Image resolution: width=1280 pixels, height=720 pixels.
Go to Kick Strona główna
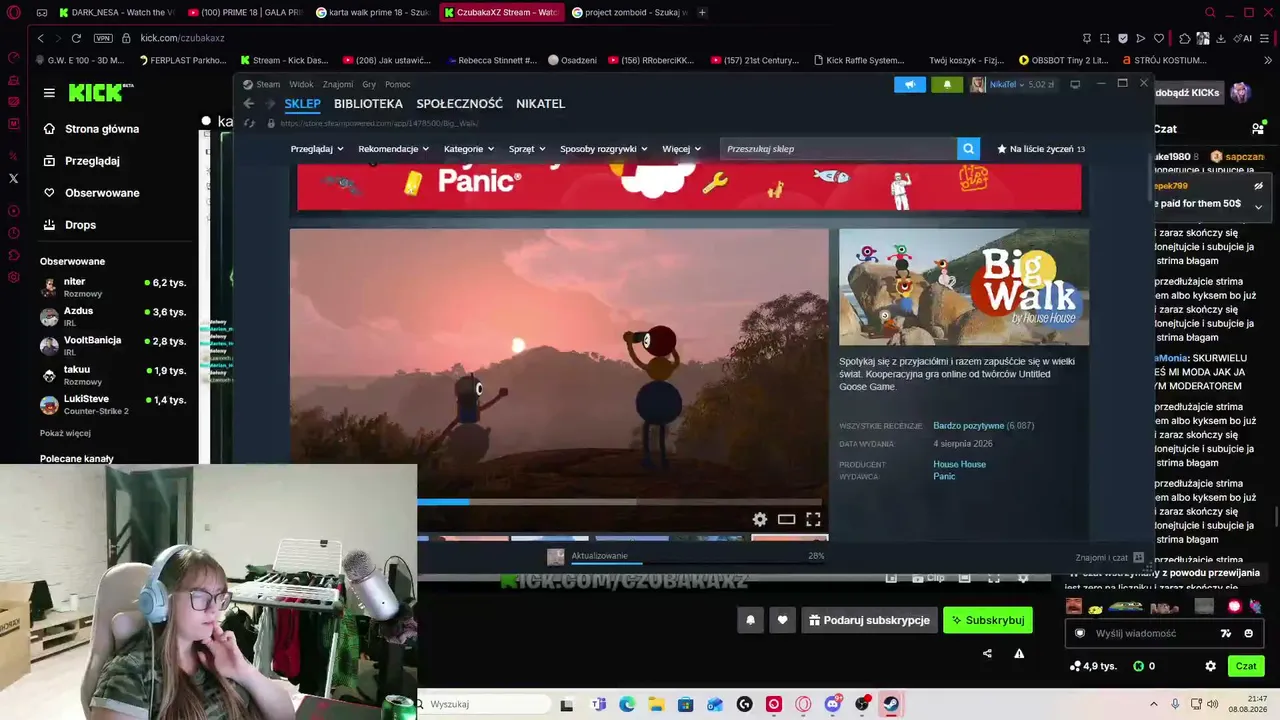click(101, 129)
